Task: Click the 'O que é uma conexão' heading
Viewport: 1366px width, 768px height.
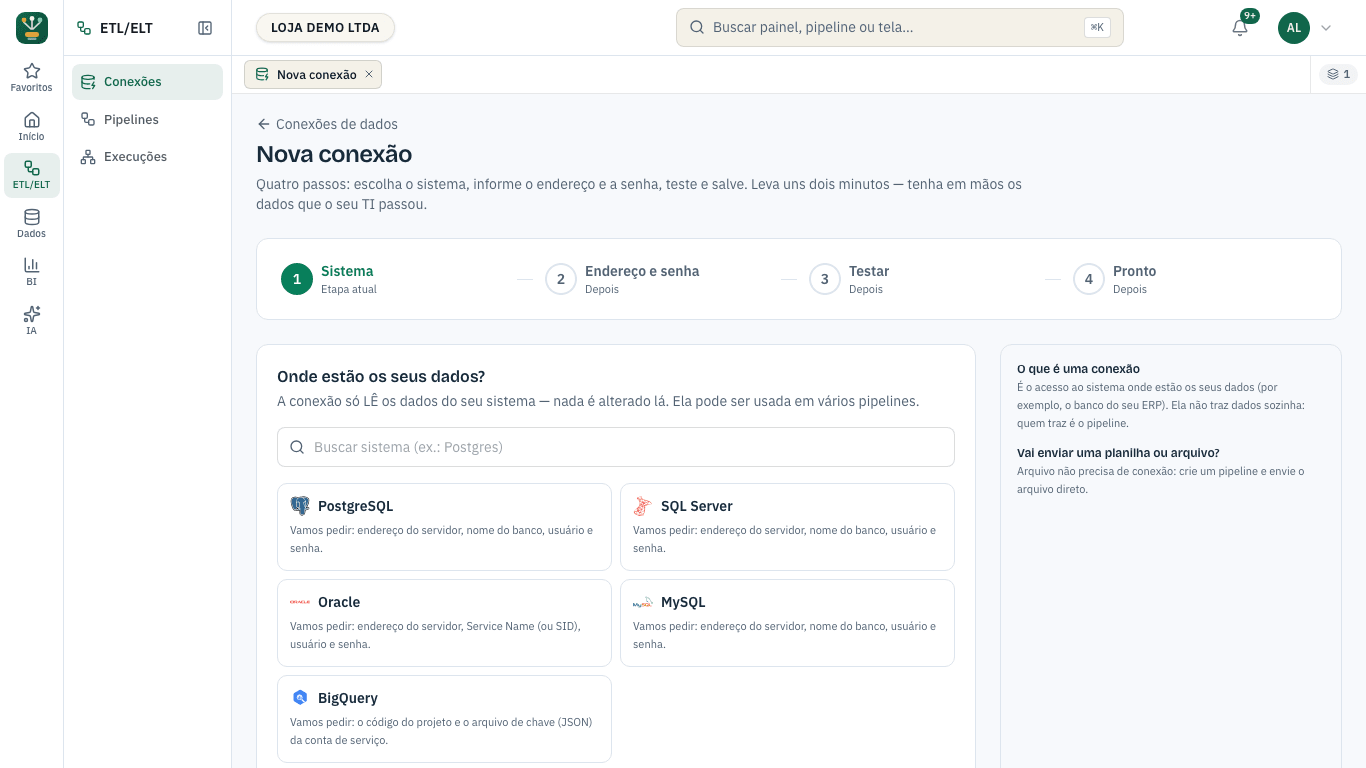Action: pos(1078,369)
